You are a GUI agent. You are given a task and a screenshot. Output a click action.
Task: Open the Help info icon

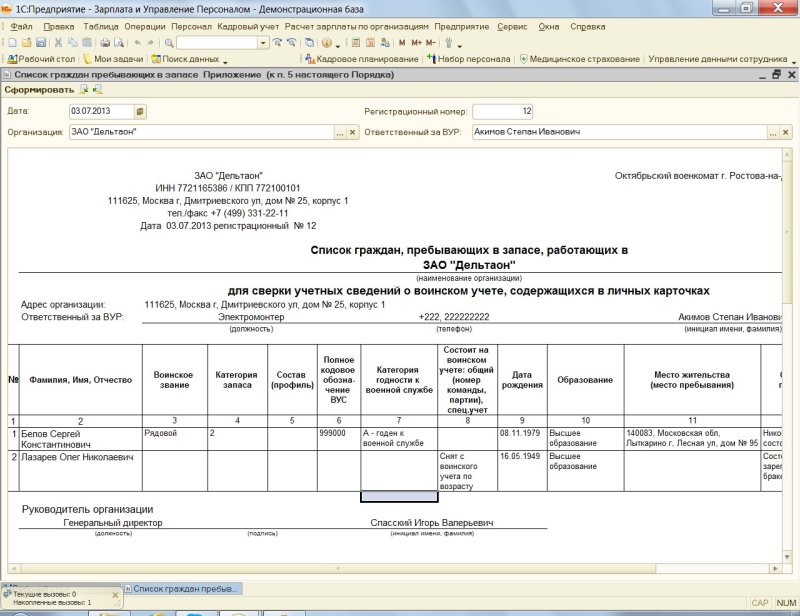327,43
